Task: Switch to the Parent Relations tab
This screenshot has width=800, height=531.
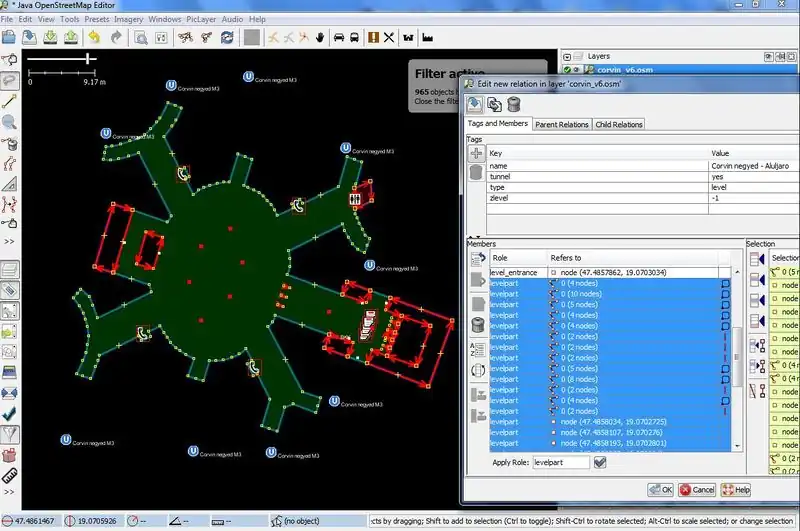Action: click(561, 124)
